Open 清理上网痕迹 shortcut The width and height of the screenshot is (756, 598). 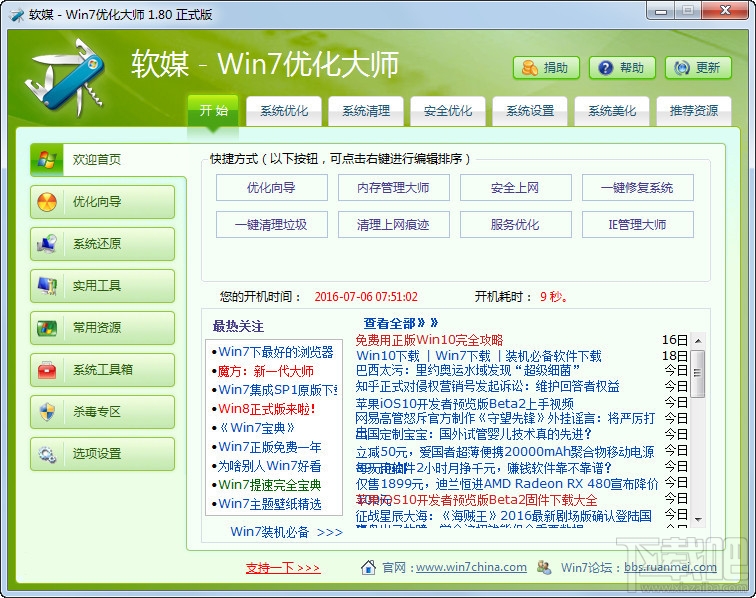393,225
